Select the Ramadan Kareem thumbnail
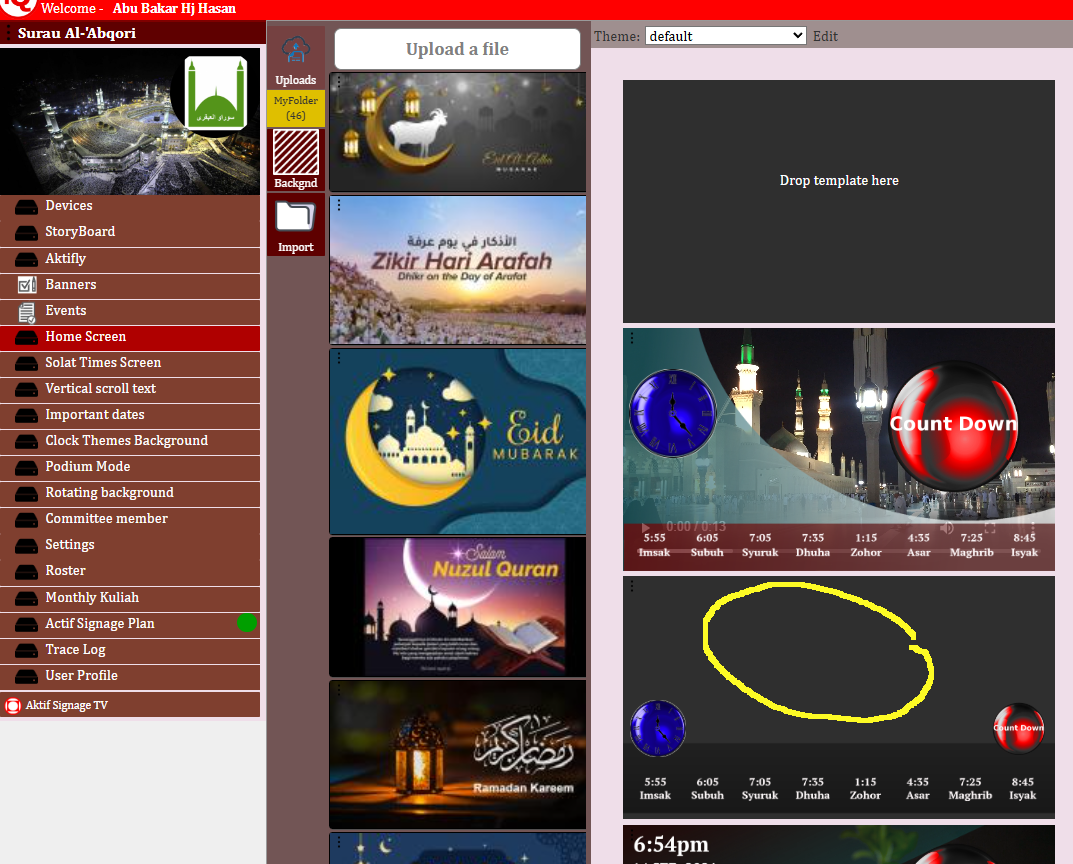This screenshot has width=1073, height=864. (x=458, y=754)
